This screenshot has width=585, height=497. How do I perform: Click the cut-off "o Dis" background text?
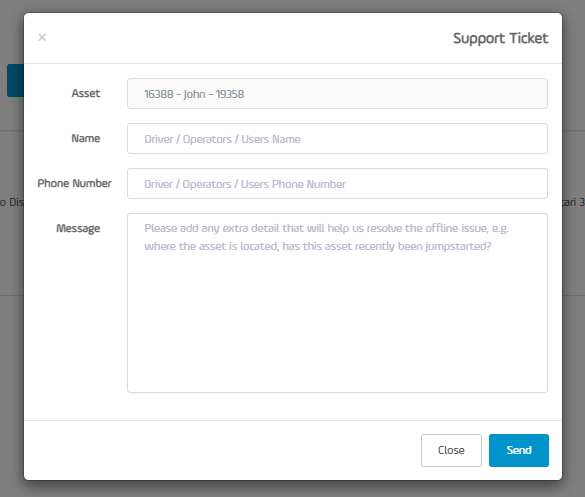[x=12, y=202]
